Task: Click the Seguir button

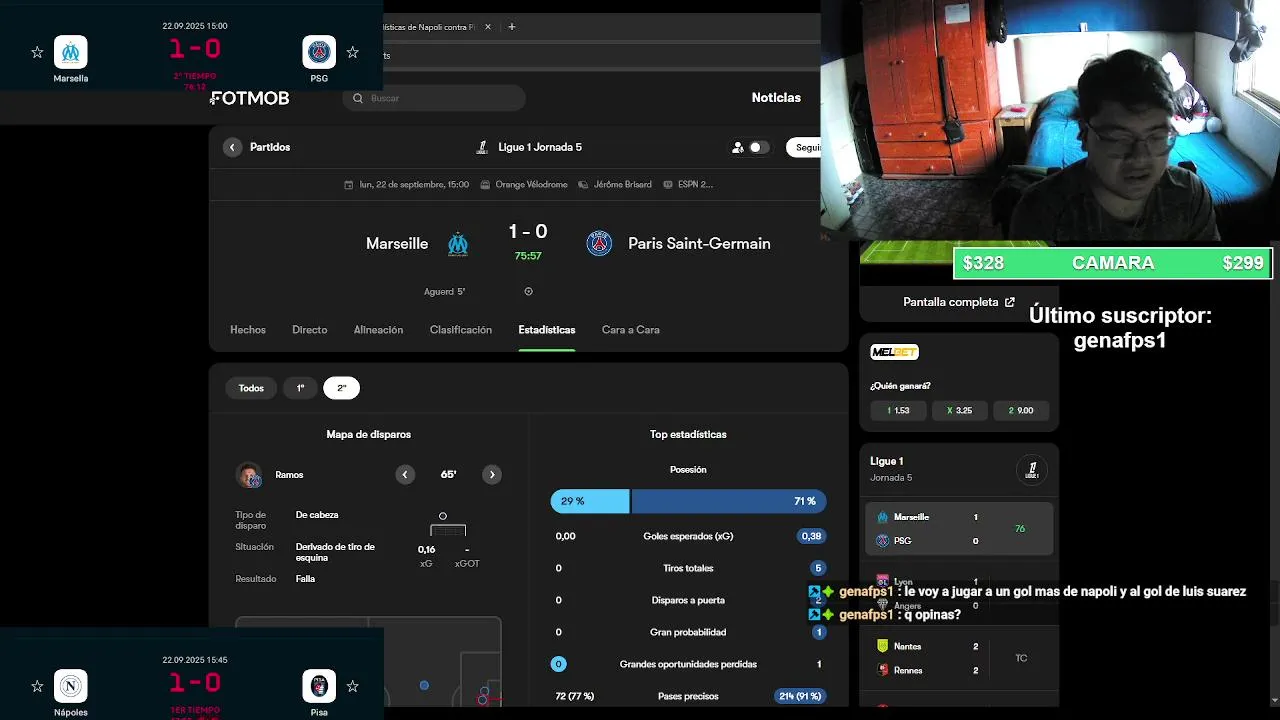Action: click(804, 147)
